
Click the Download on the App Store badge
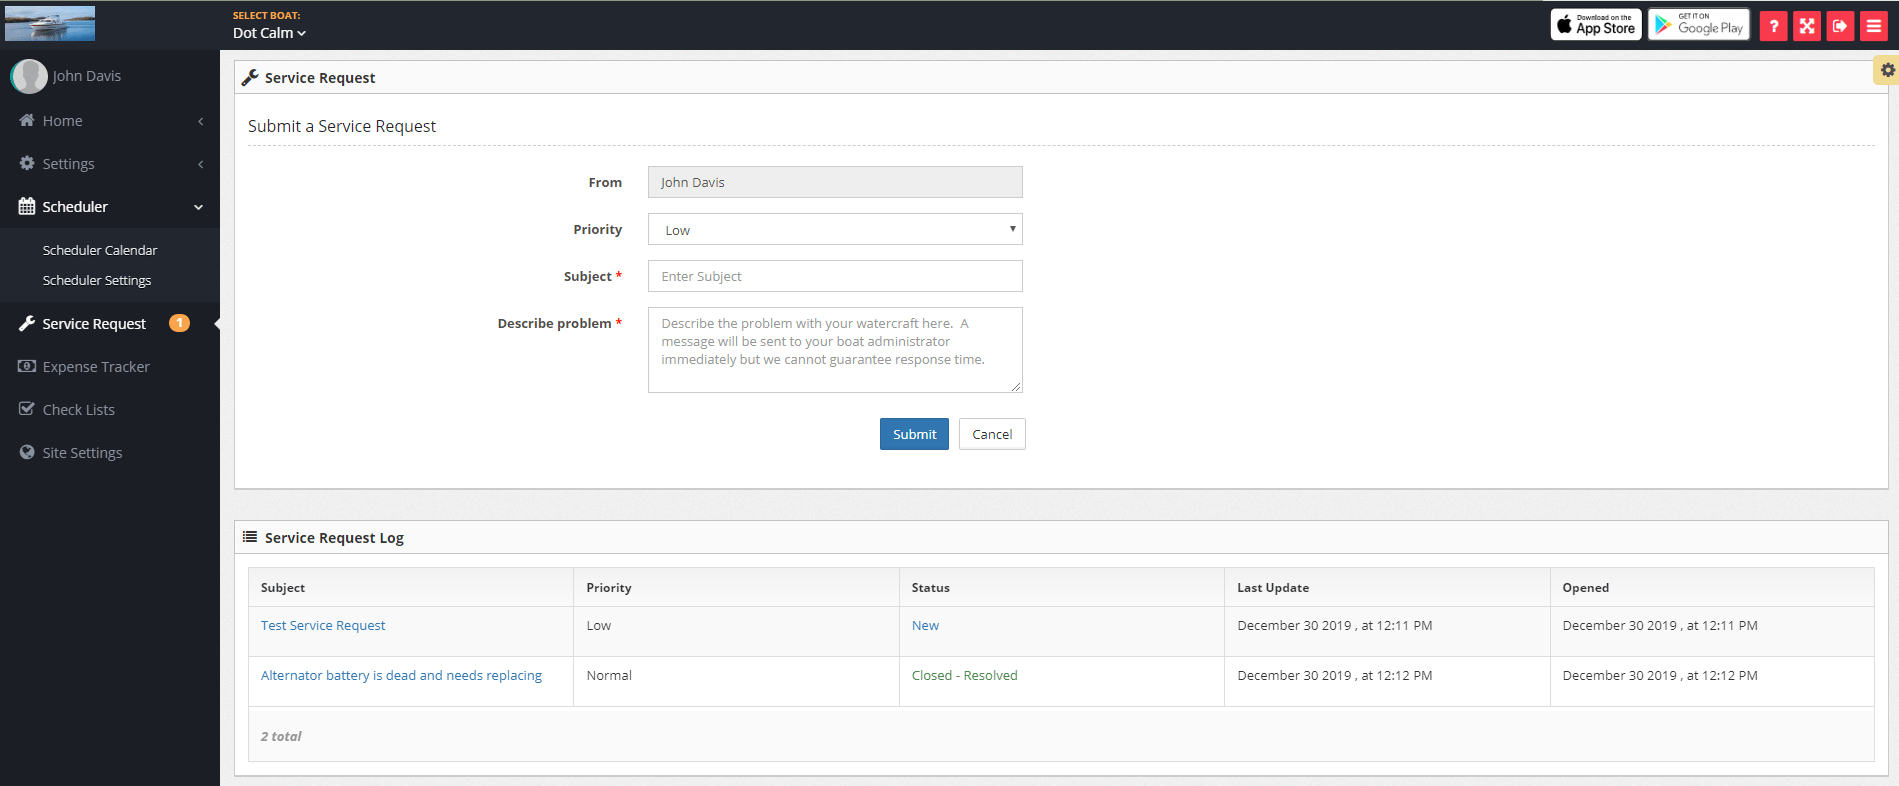(1595, 25)
